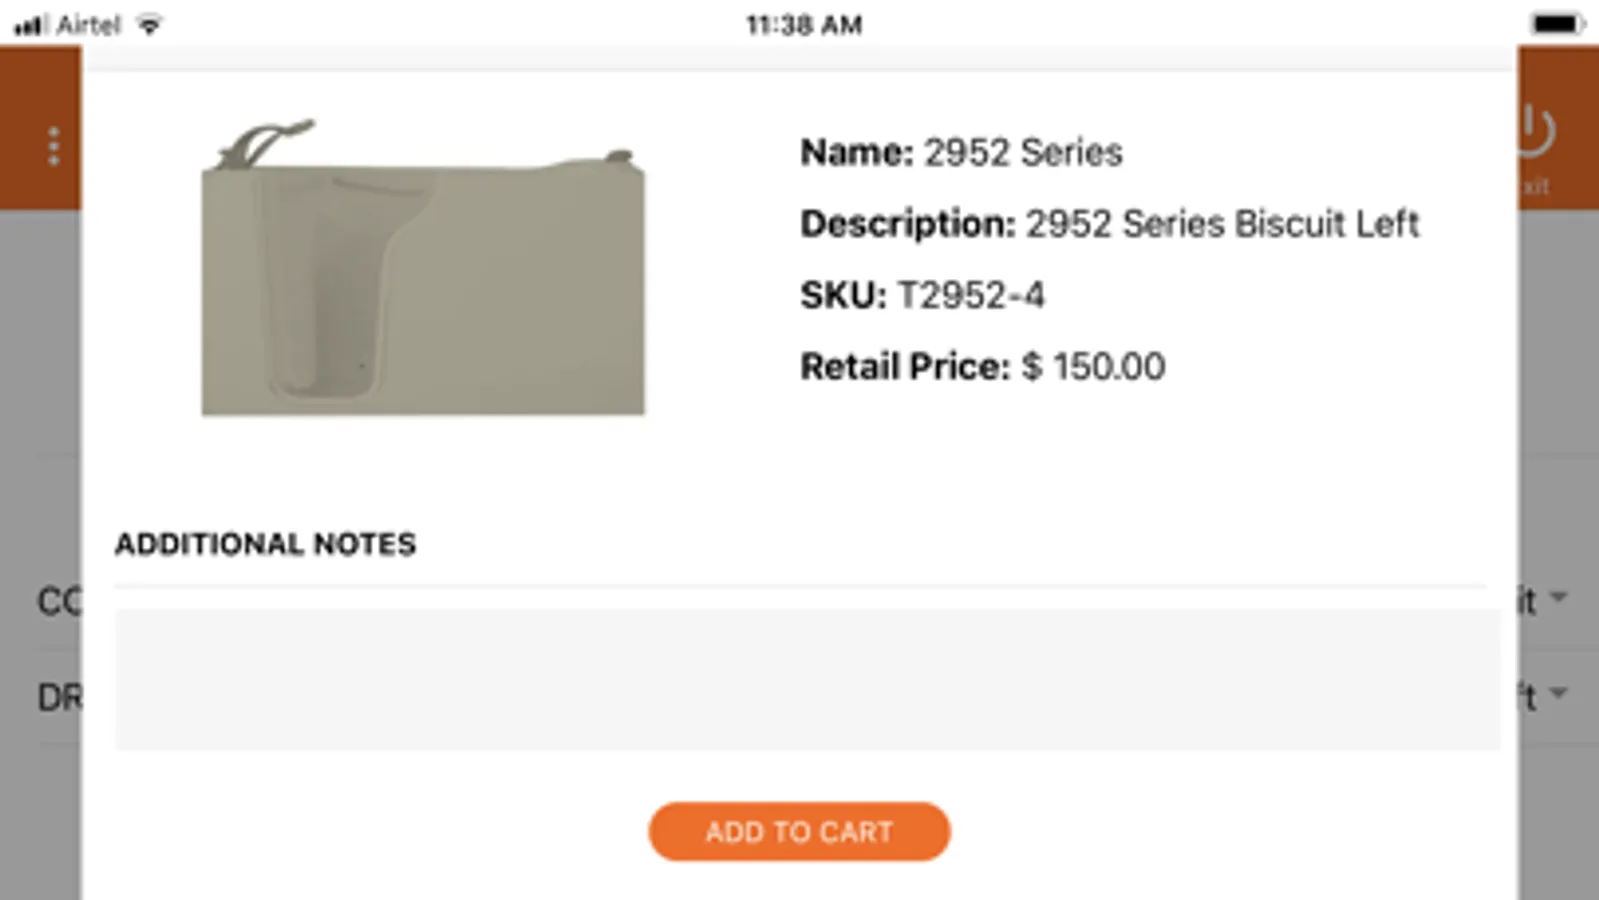Image resolution: width=1599 pixels, height=900 pixels.
Task: Tap the power exit icon
Action: (x=1536, y=132)
